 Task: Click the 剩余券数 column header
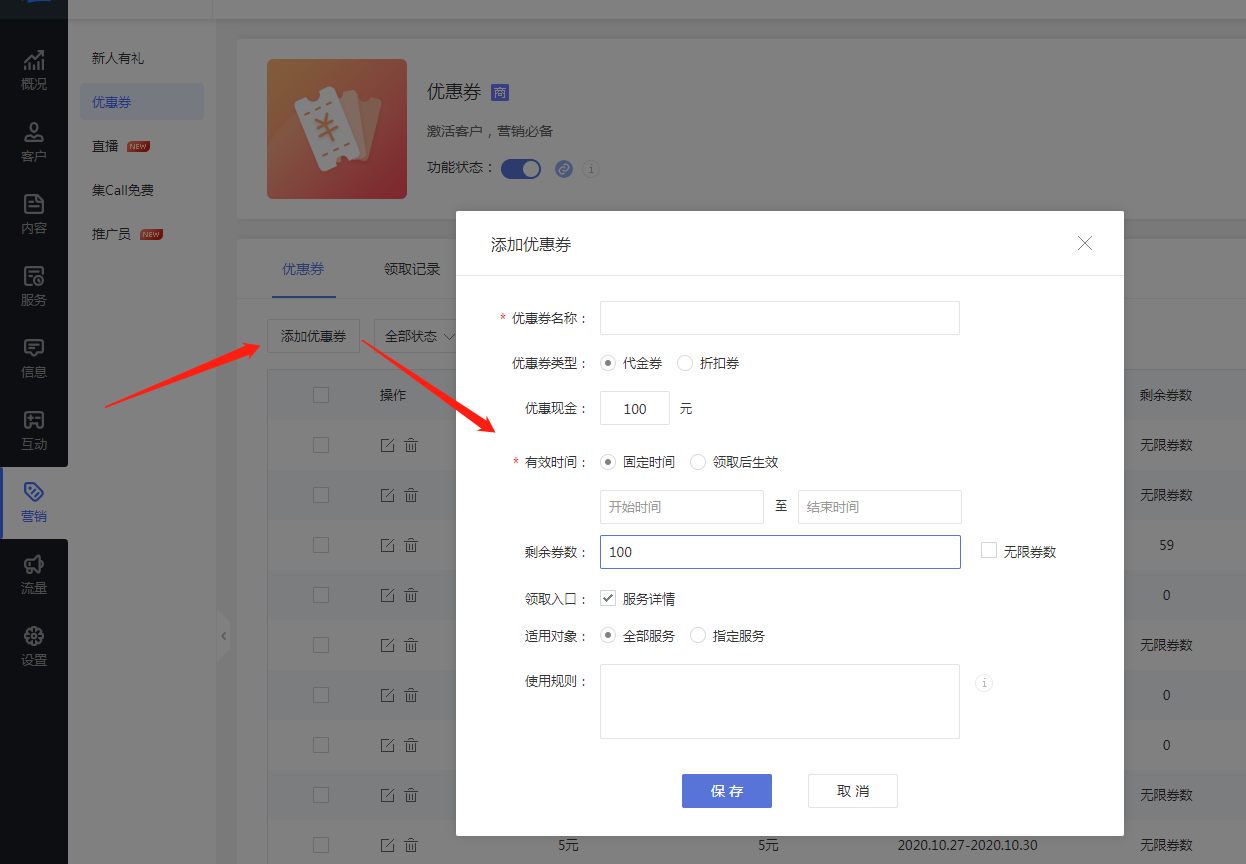click(x=1166, y=395)
